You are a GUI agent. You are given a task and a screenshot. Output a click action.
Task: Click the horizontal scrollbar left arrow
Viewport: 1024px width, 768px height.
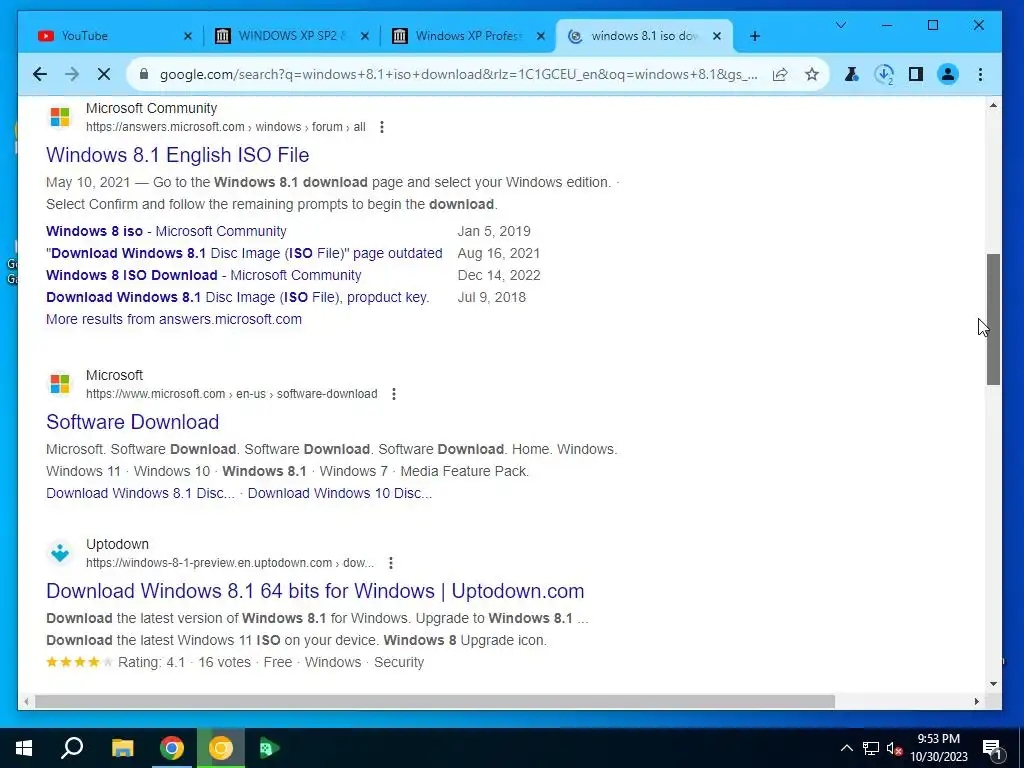pyautogui.click(x=26, y=701)
